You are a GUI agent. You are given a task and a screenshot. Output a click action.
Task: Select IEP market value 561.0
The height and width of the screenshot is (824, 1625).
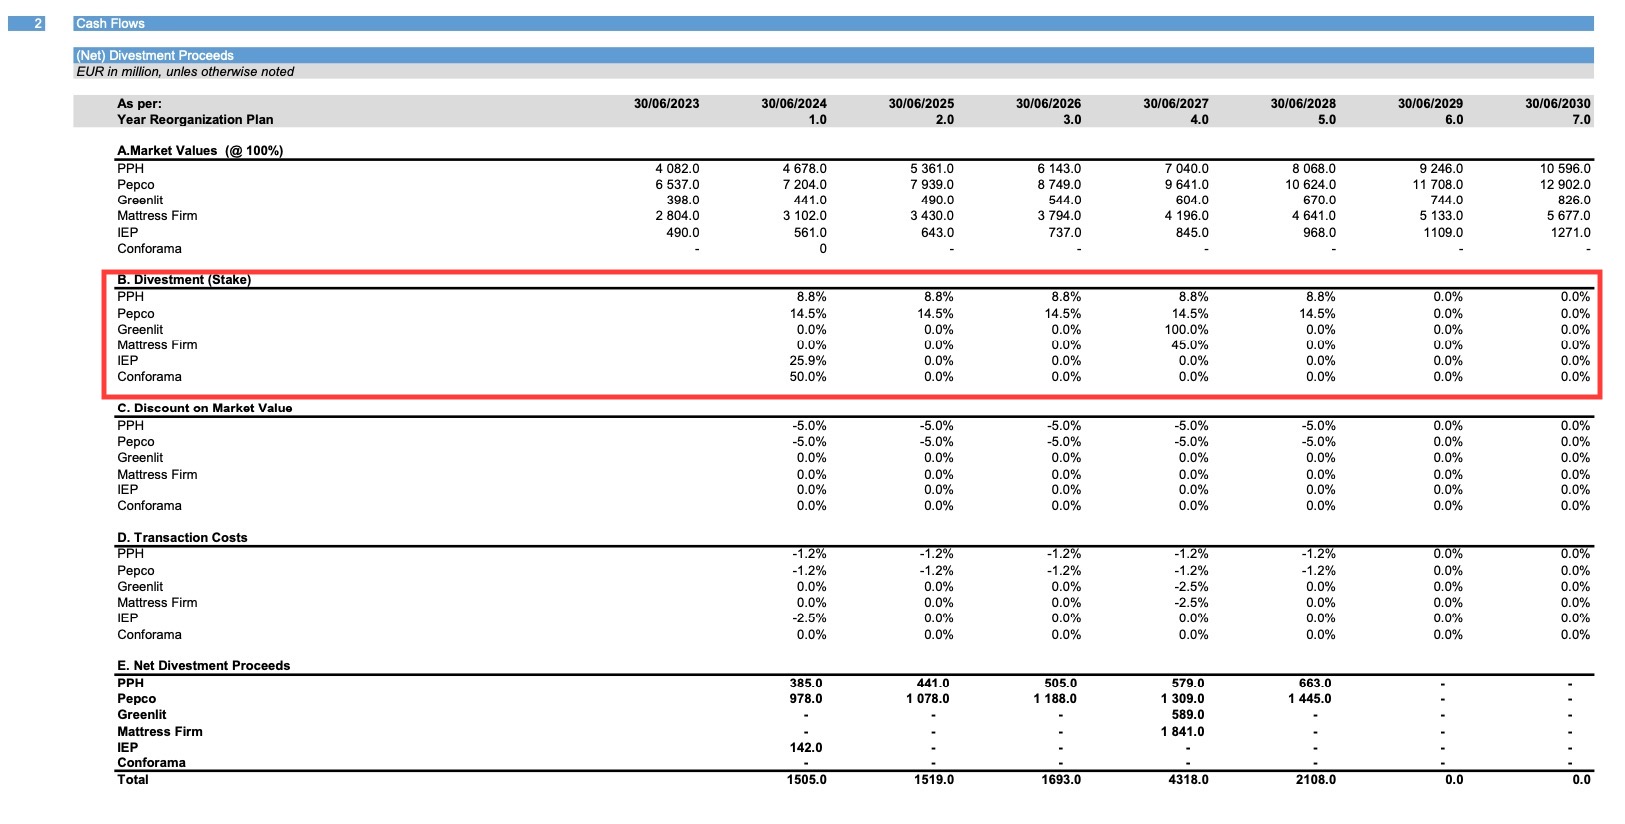pyautogui.click(x=810, y=232)
